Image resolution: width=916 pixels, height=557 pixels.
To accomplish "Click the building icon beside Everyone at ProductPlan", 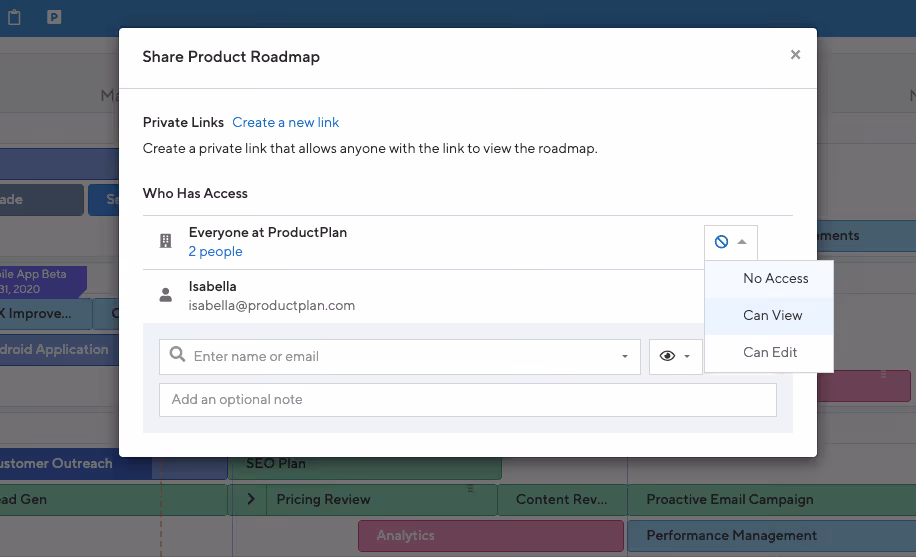I will [165, 241].
